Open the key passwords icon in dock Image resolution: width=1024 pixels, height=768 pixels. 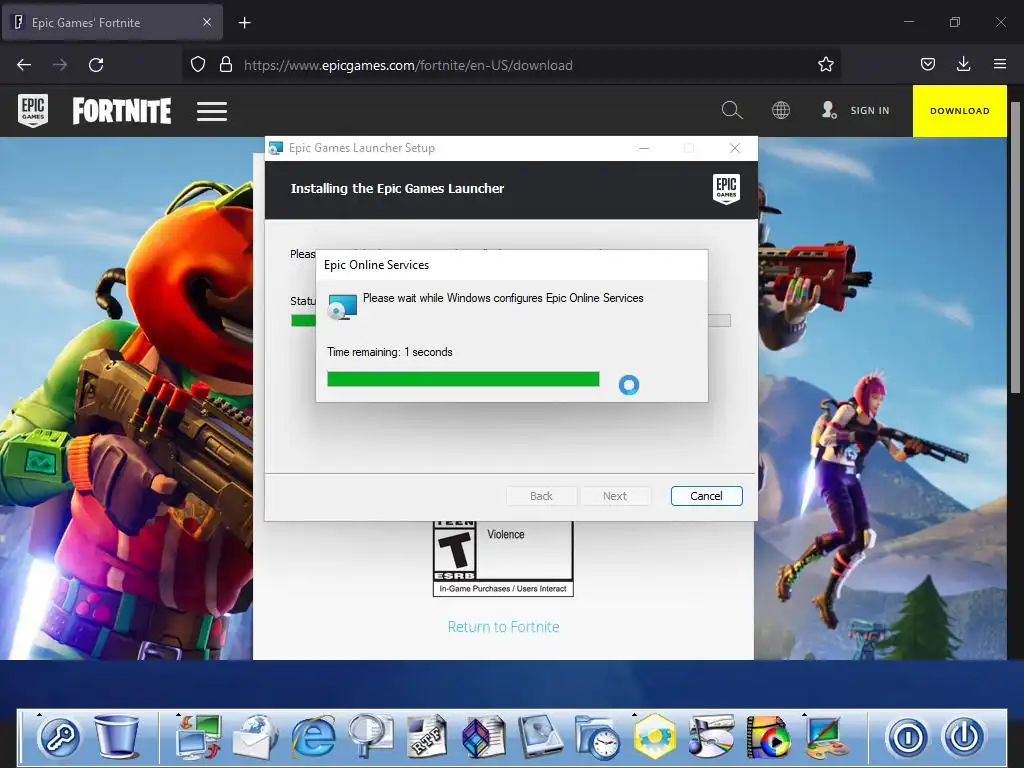click(x=59, y=738)
